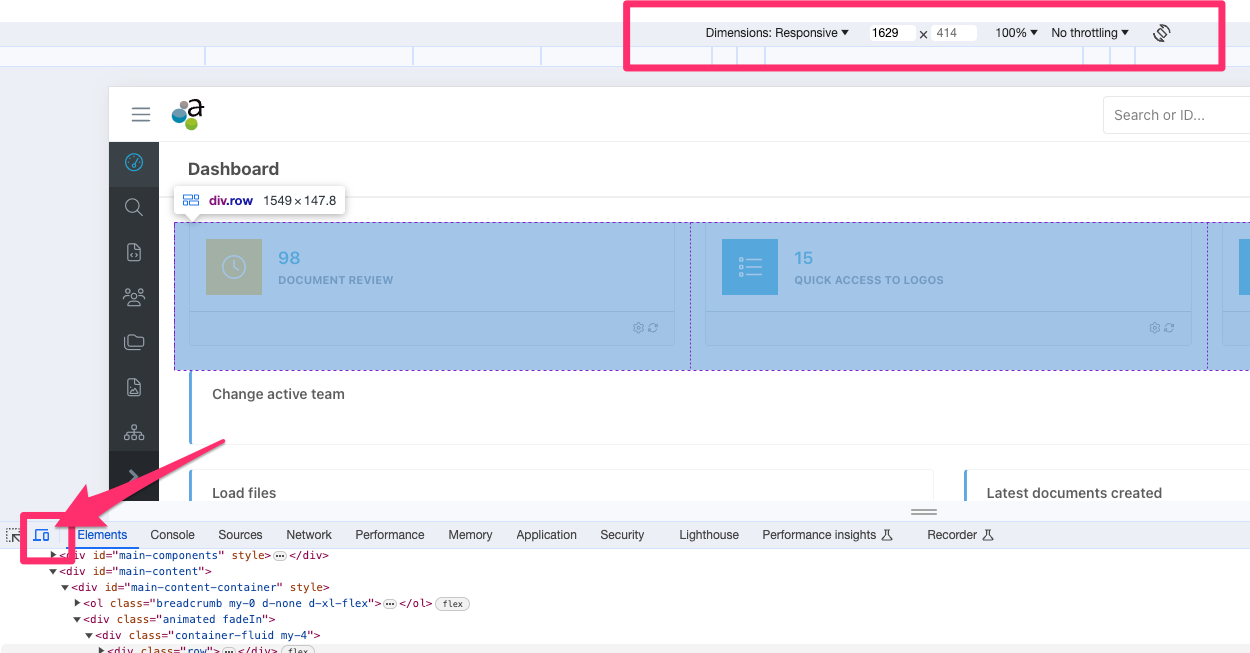Screen dimensions: 1250x653
Task: Click the image file icon in sidebar
Action: 134,387
